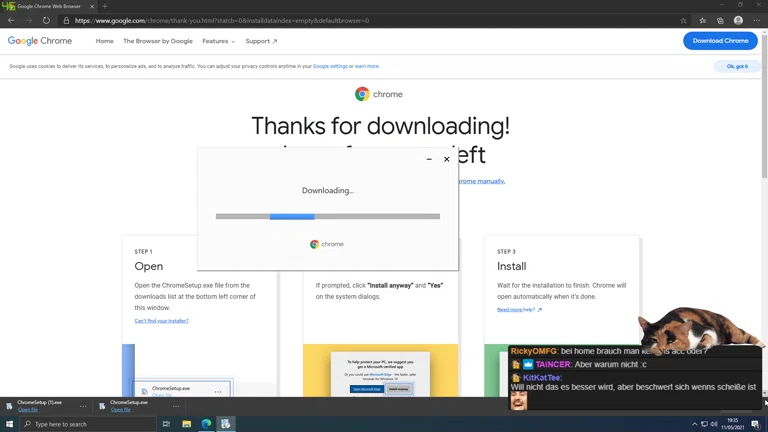Open options for ChromeSetup (1).exe download

(83, 406)
